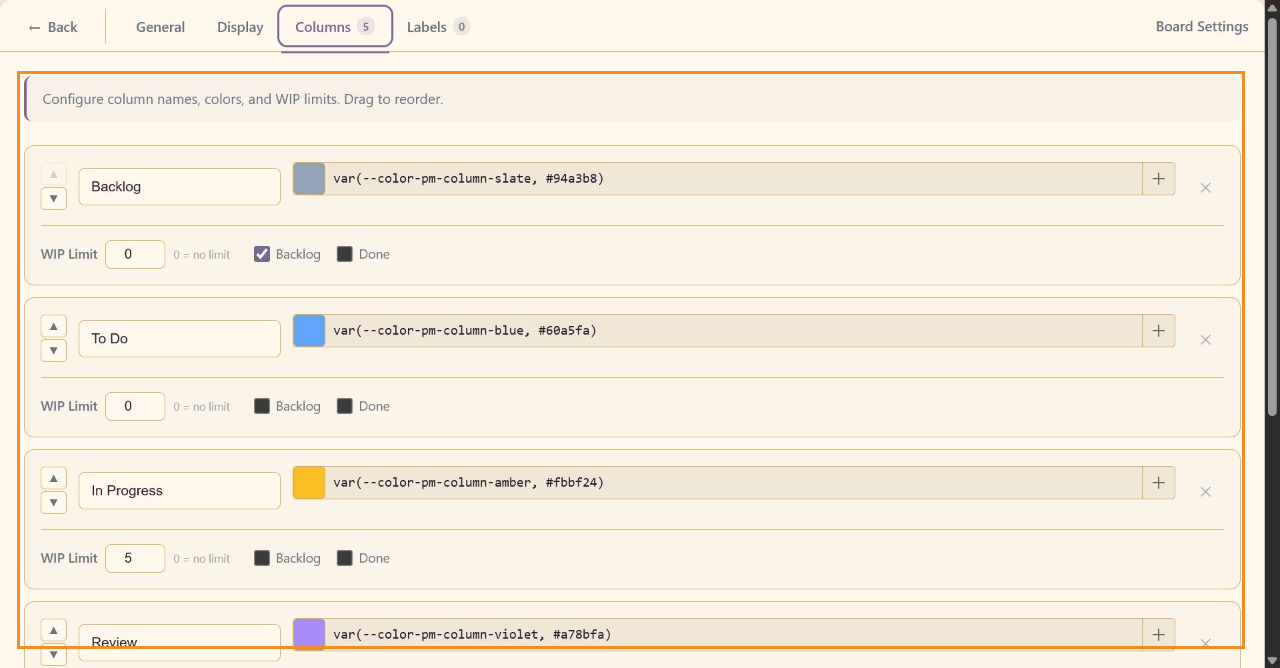
Task: Edit the amber color value text for In Progress
Action: tap(734, 483)
